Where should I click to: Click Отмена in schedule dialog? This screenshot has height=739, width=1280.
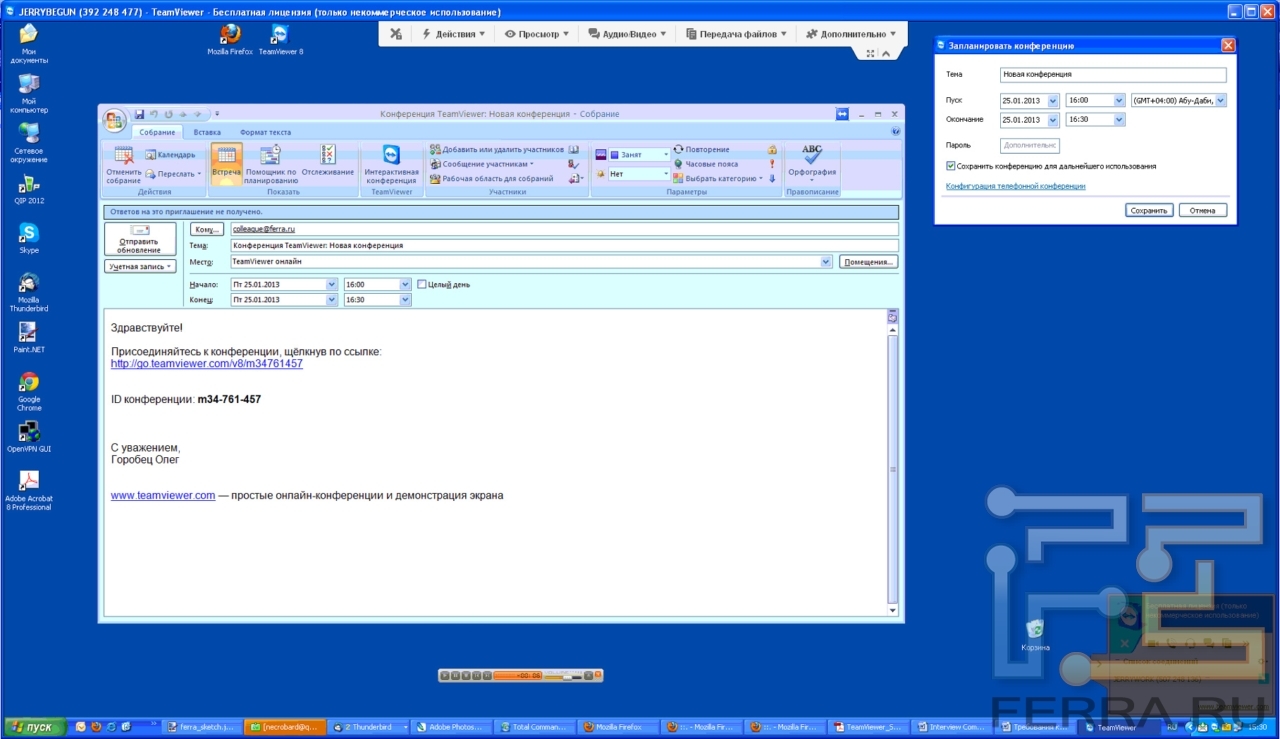(x=1202, y=210)
